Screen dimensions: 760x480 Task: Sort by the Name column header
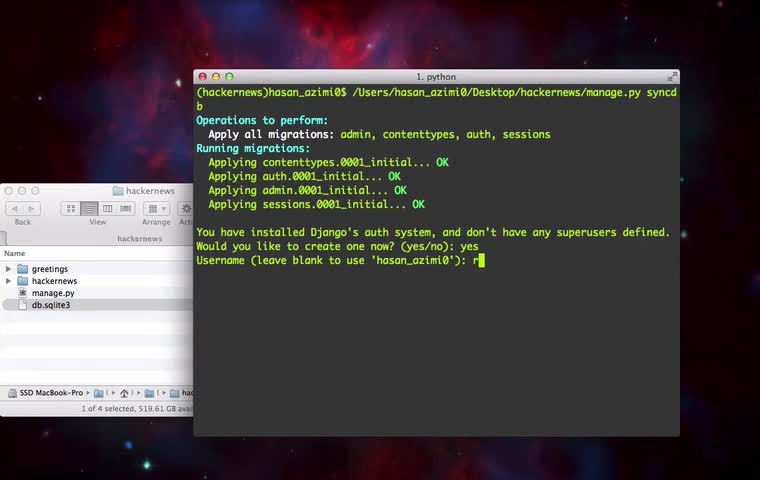[x=15, y=253]
